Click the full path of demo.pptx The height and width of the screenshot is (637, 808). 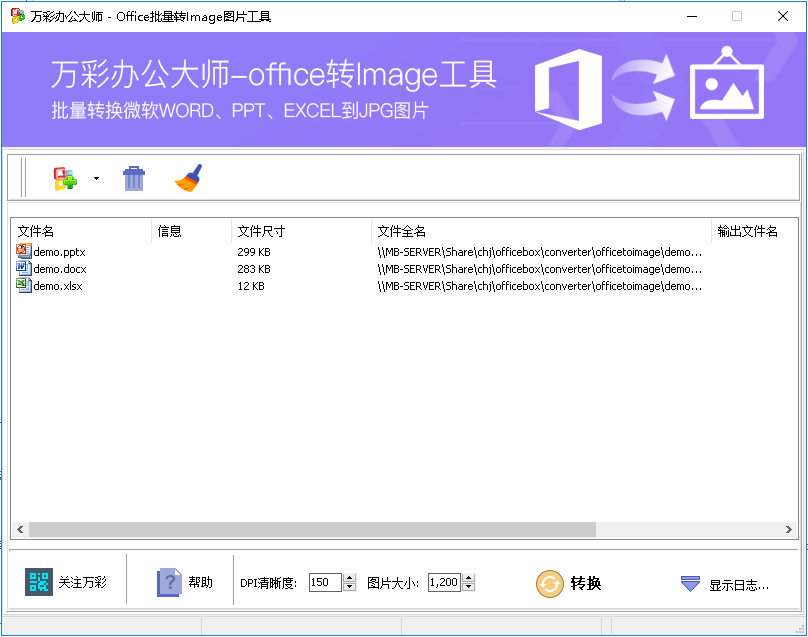coord(540,252)
